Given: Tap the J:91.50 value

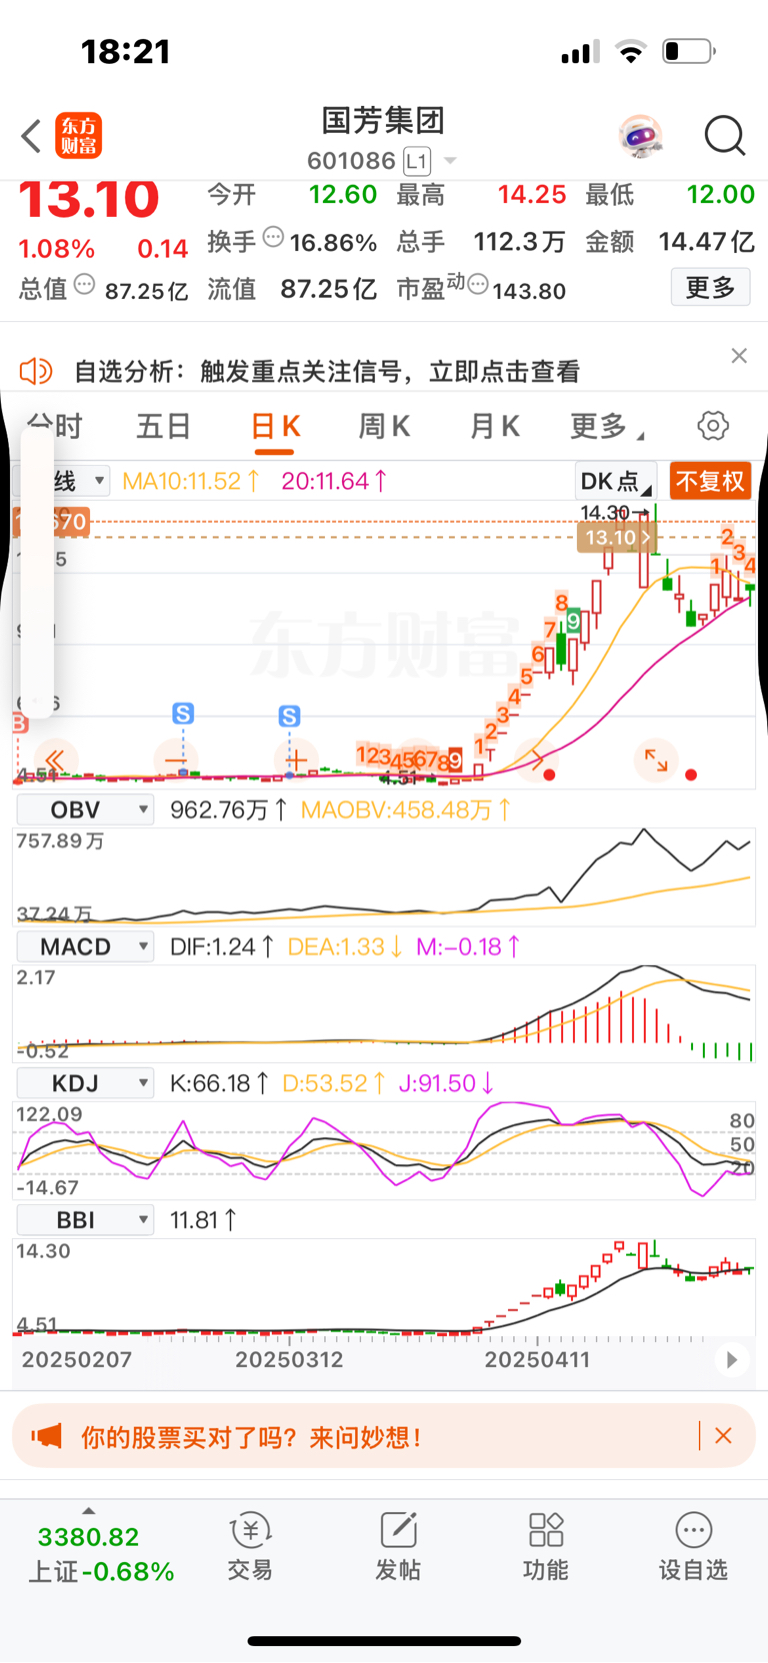Looking at the screenshot, I should click(x=446, y=1083).
